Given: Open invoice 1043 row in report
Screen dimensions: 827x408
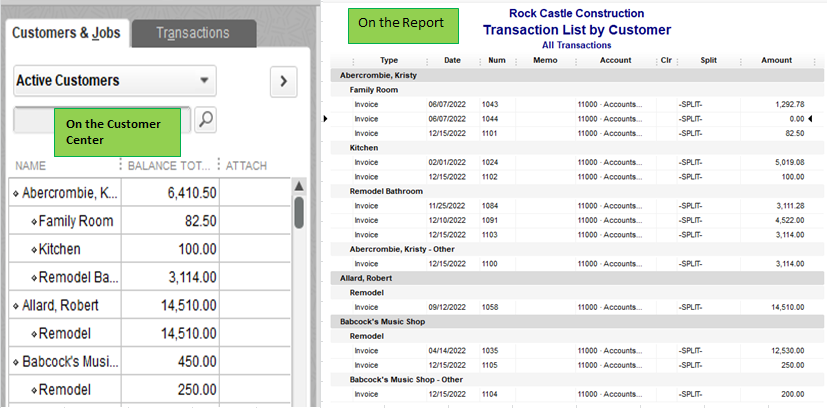Looking at the screenshot, I should (x=578, y=104).
